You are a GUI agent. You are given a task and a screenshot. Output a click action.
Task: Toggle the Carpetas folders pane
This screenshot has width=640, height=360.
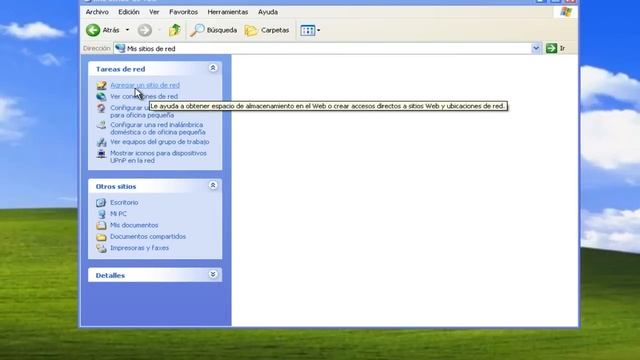(267, 30)
